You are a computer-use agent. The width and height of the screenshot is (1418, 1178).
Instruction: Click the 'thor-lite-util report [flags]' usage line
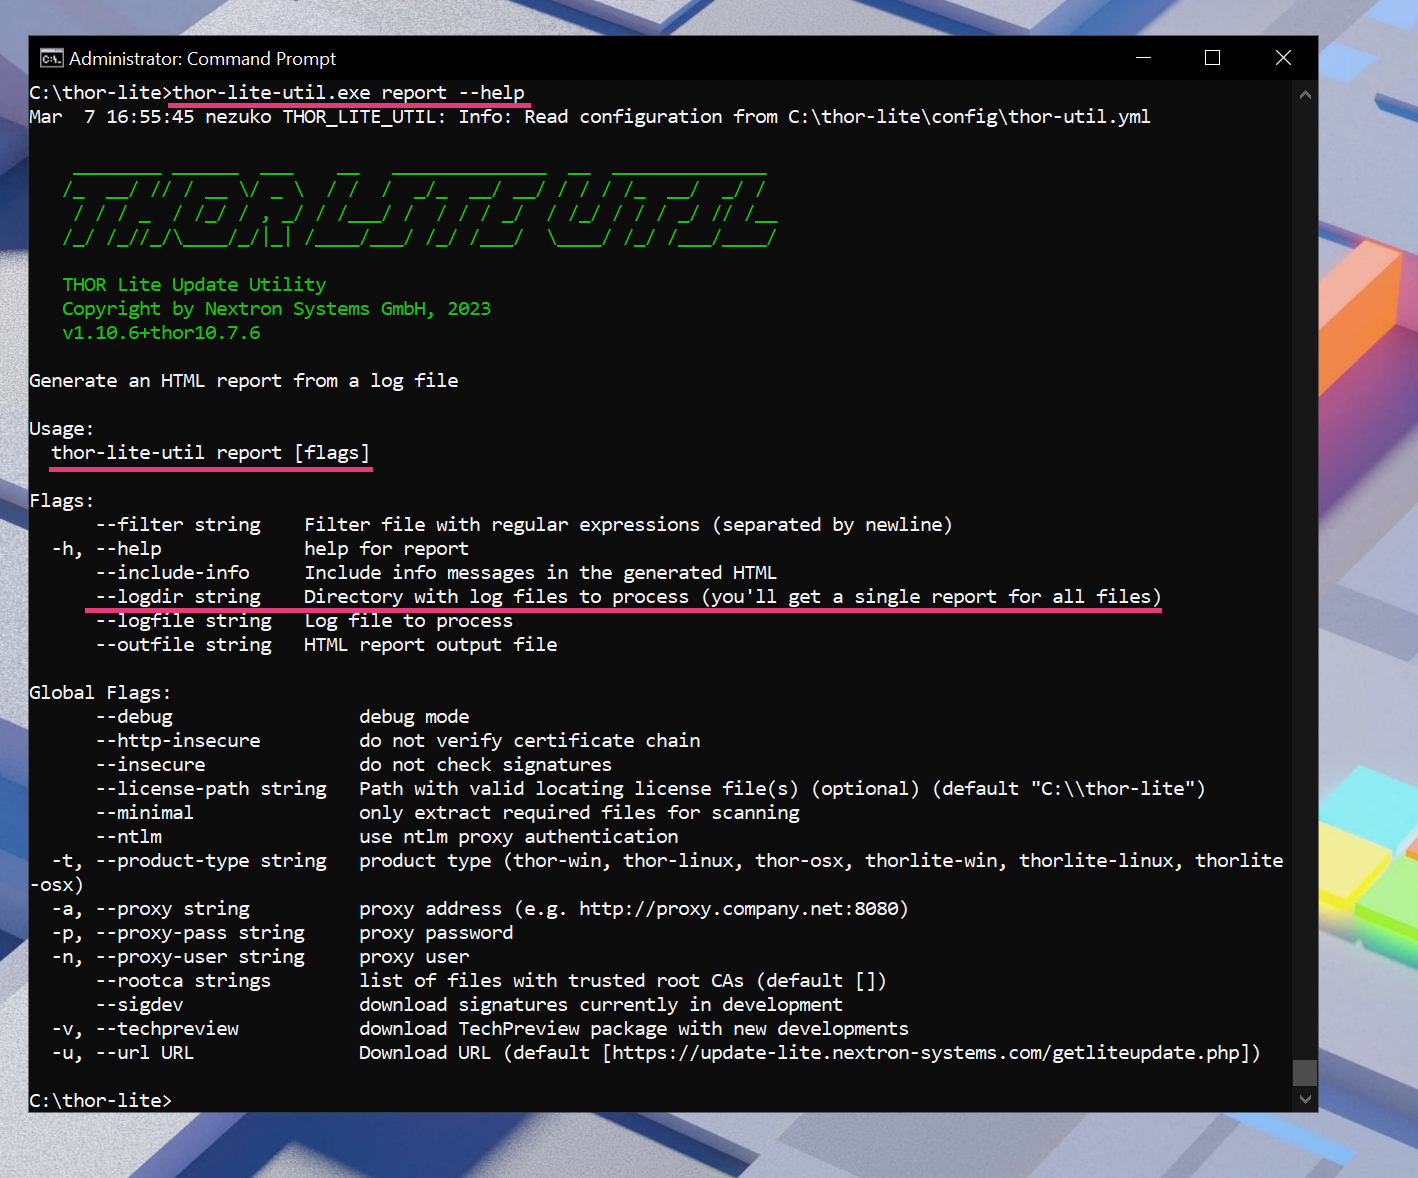(x=210, y=453)
